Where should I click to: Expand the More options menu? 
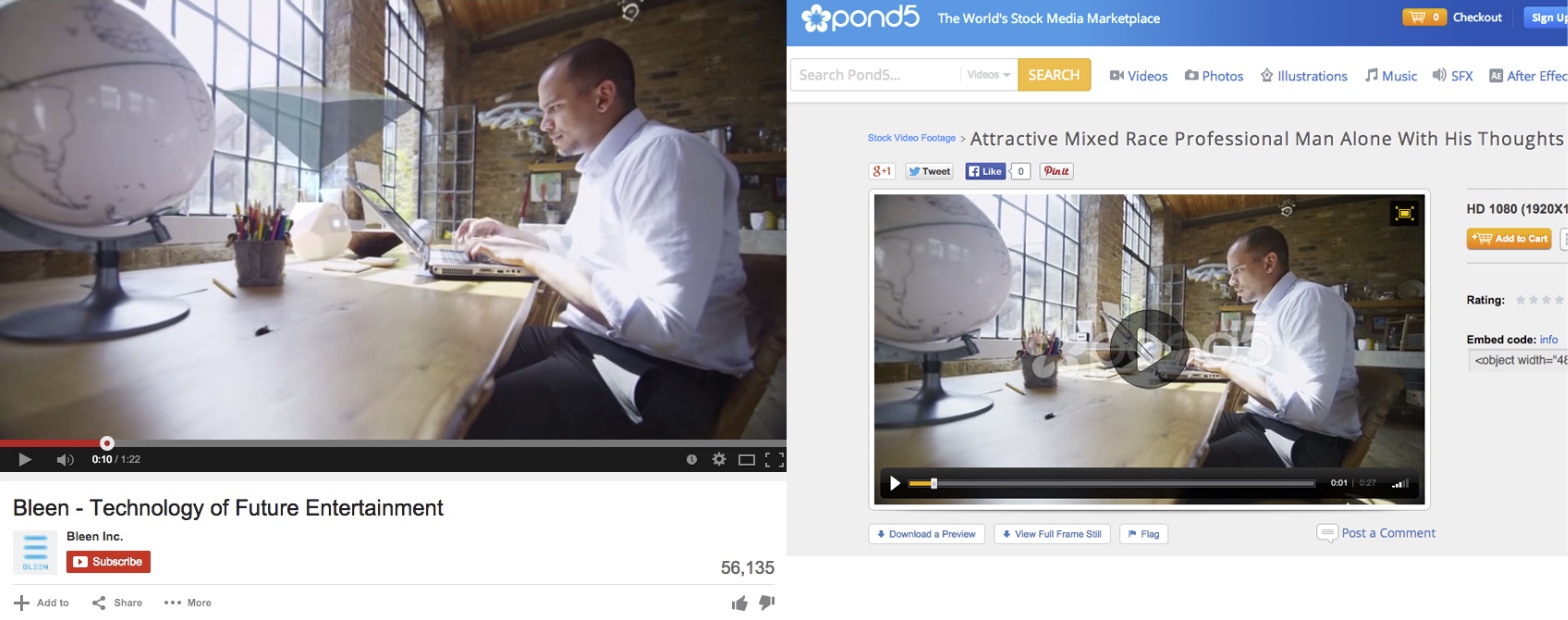[x=188, y=603]
